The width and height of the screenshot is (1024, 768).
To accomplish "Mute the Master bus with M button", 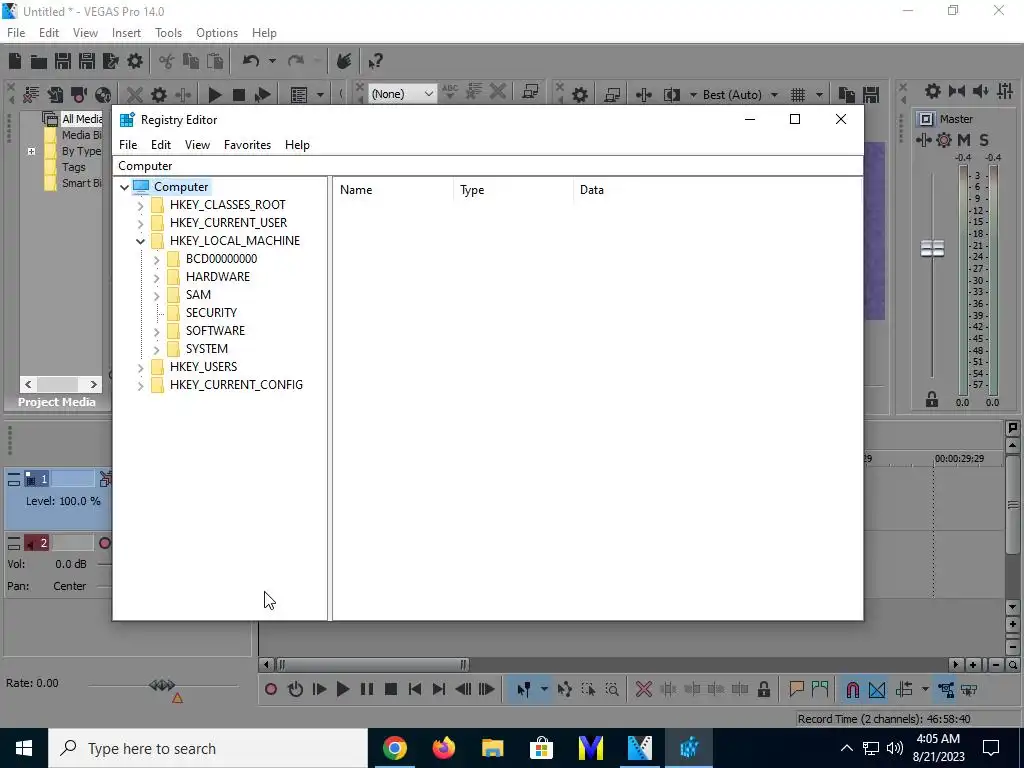I will (x=964, y=140).
